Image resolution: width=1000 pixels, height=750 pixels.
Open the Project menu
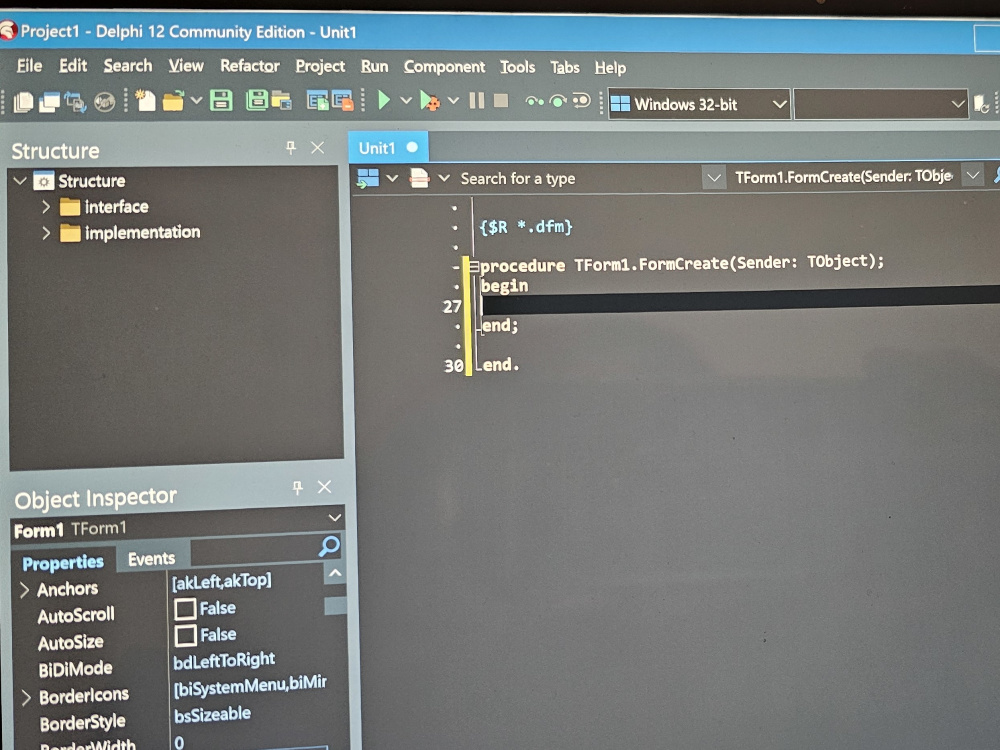tap(320, 66)
